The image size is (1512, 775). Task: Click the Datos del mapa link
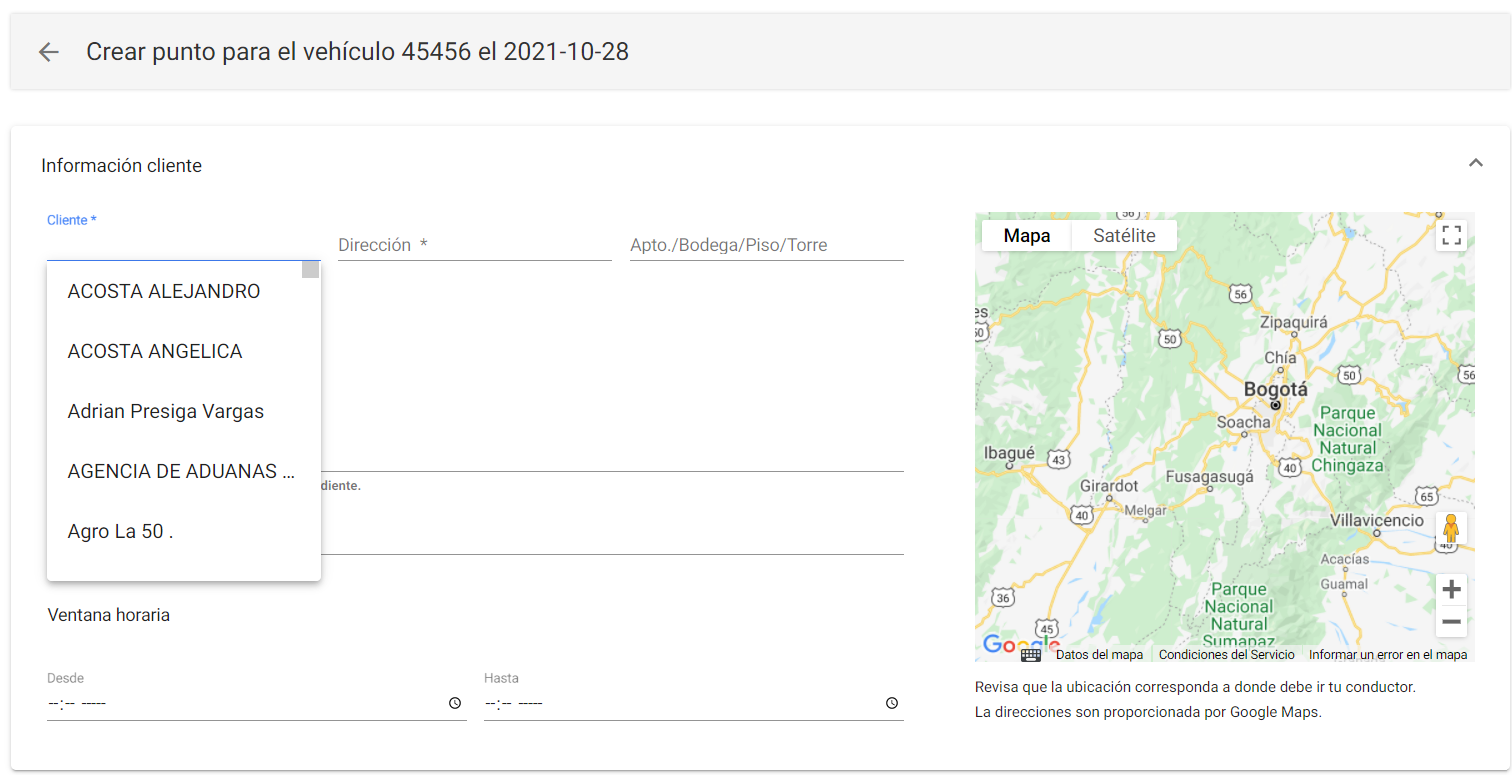(x=1099, y=655)
